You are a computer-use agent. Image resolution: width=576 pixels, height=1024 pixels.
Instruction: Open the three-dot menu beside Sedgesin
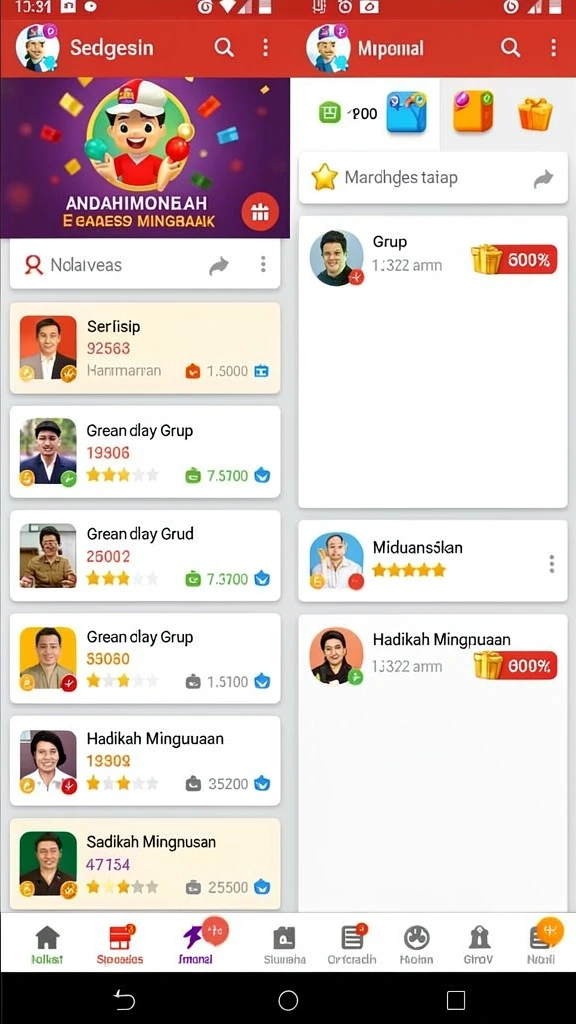(265, 48)
